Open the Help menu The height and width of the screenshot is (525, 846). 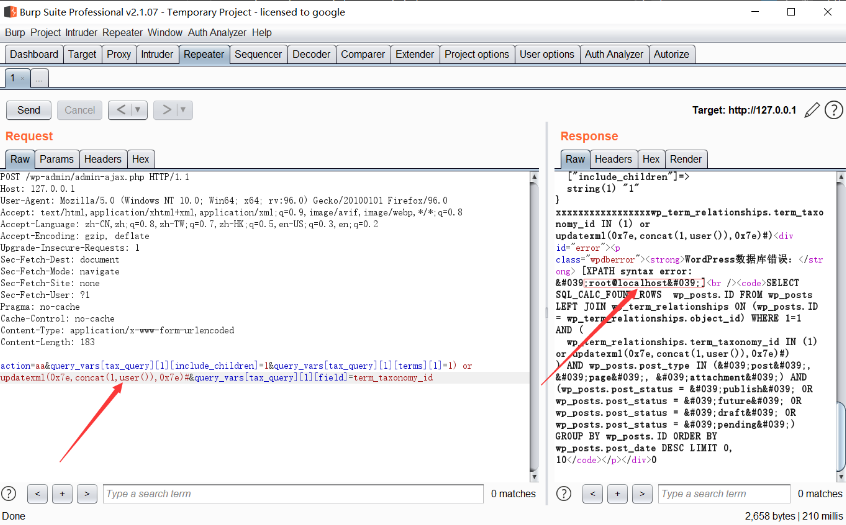coord(262,32)
